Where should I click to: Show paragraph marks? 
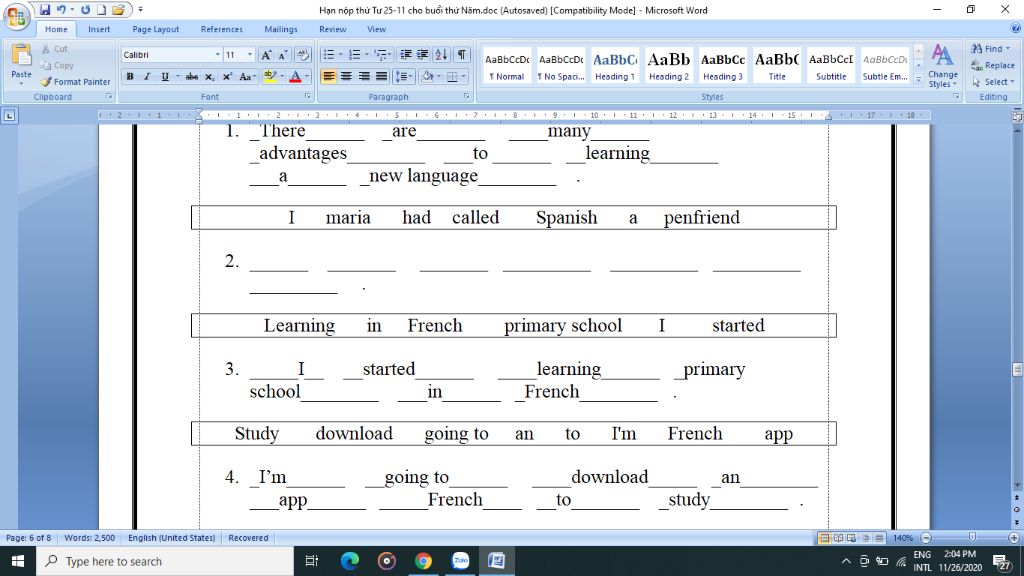pyautogui.click(x=462, y=55)
